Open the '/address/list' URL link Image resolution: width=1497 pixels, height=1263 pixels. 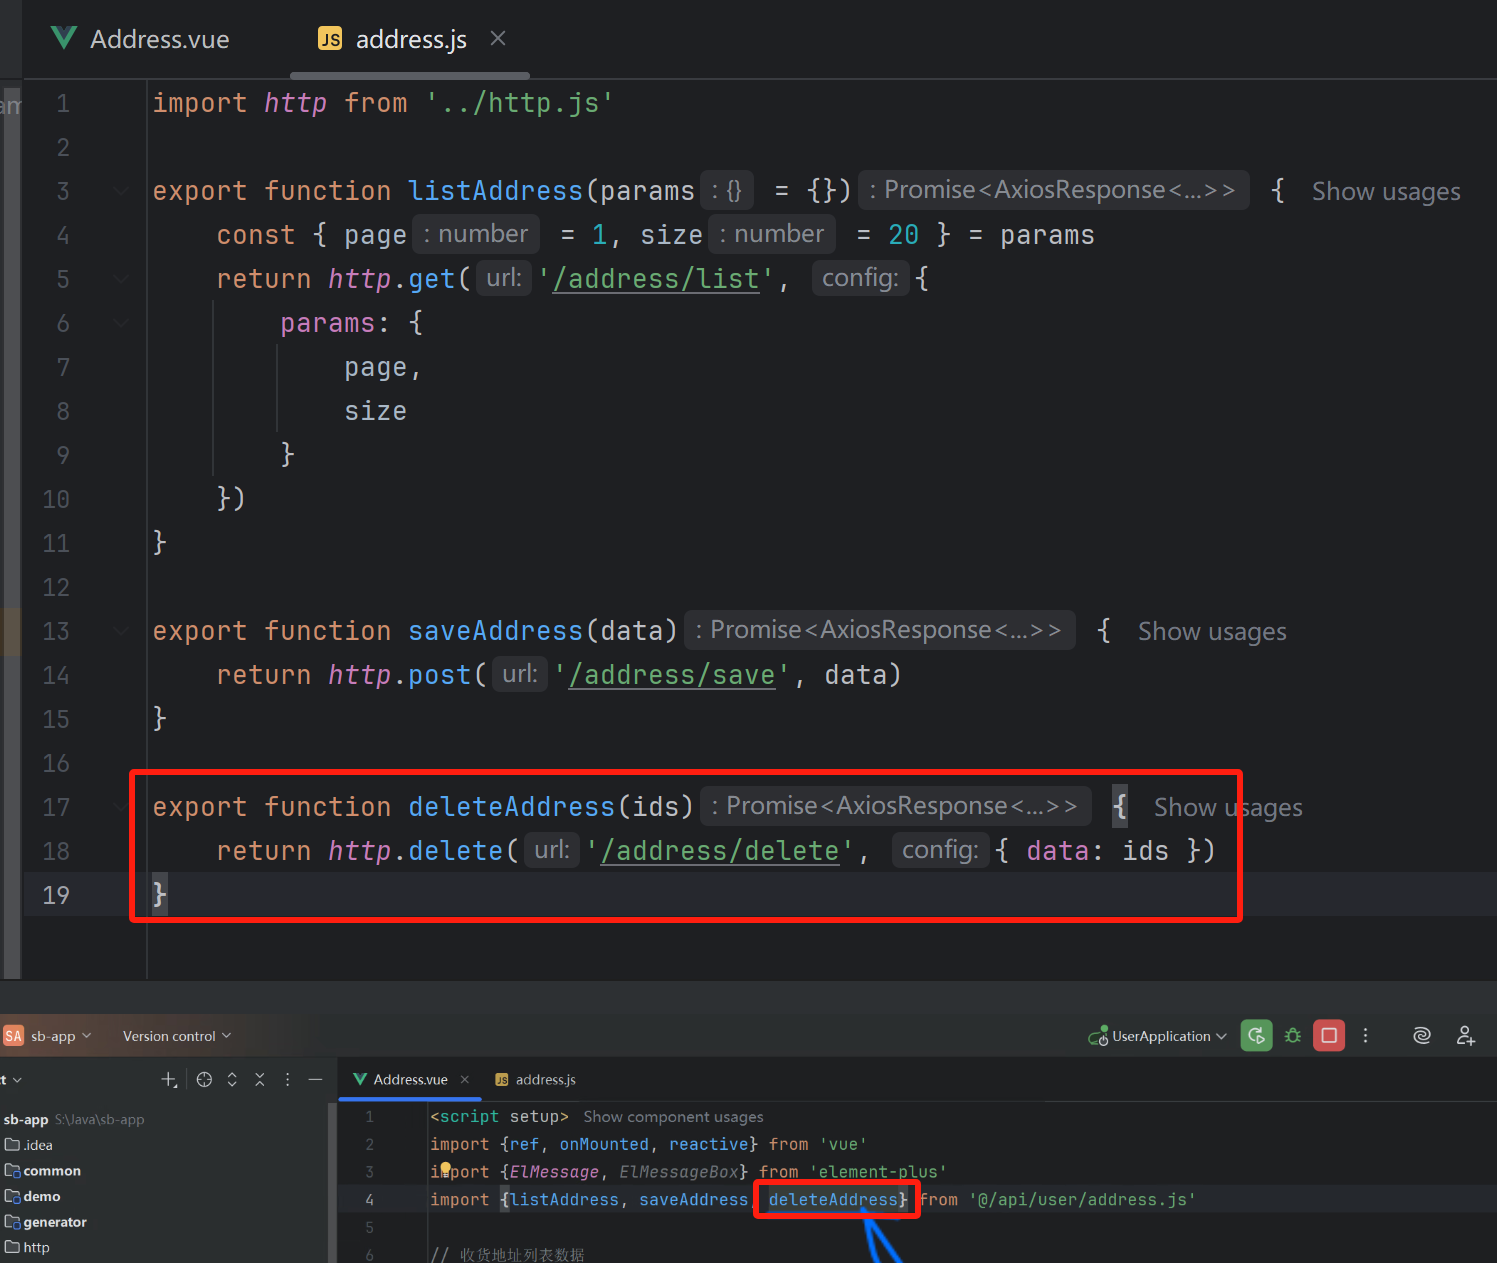tap(656, 279)
